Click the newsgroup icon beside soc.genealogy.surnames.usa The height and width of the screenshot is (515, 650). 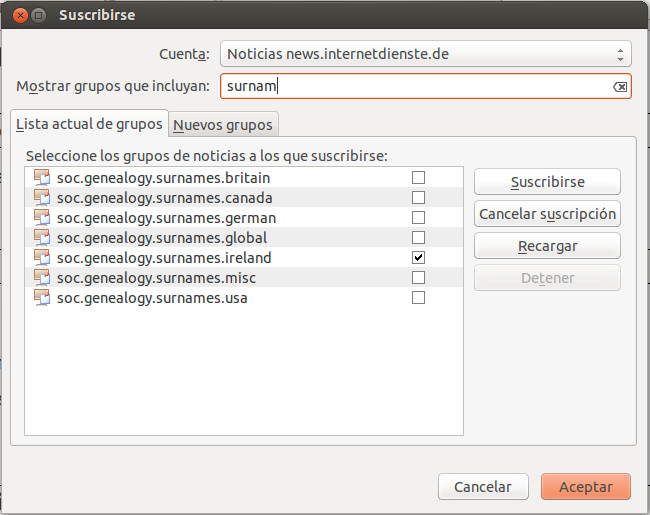coord(41,298)
